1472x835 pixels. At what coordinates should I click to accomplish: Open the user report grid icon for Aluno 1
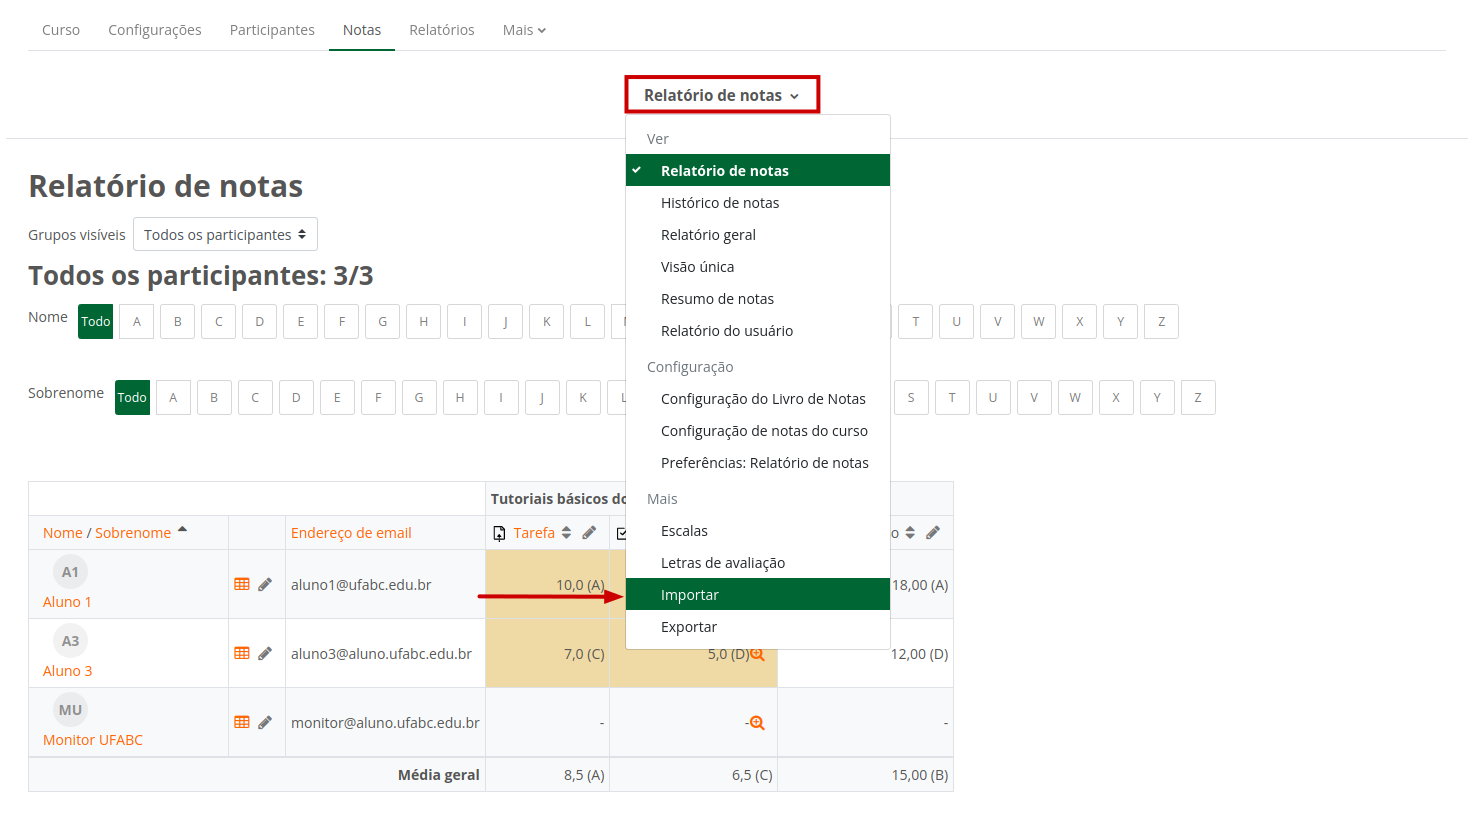point(242,584)
